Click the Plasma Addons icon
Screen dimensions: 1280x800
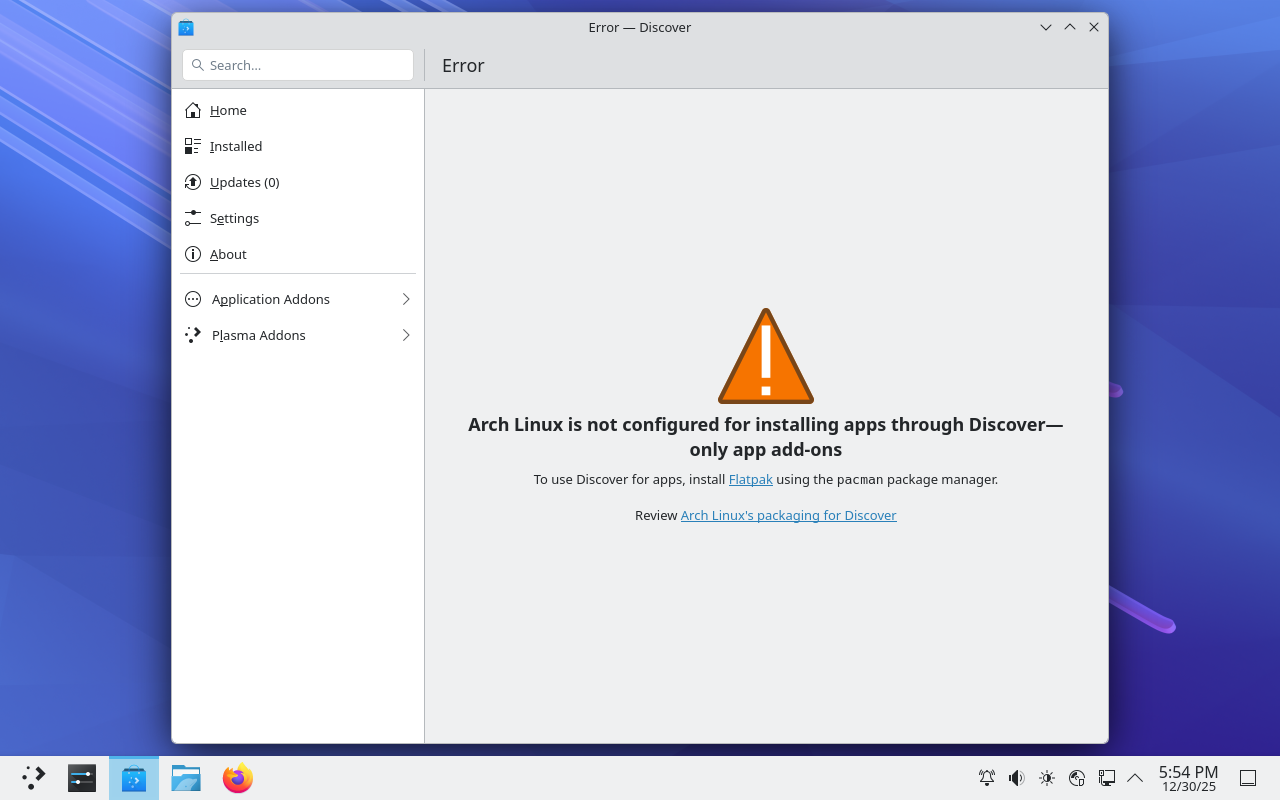click(x=193, y=335)
